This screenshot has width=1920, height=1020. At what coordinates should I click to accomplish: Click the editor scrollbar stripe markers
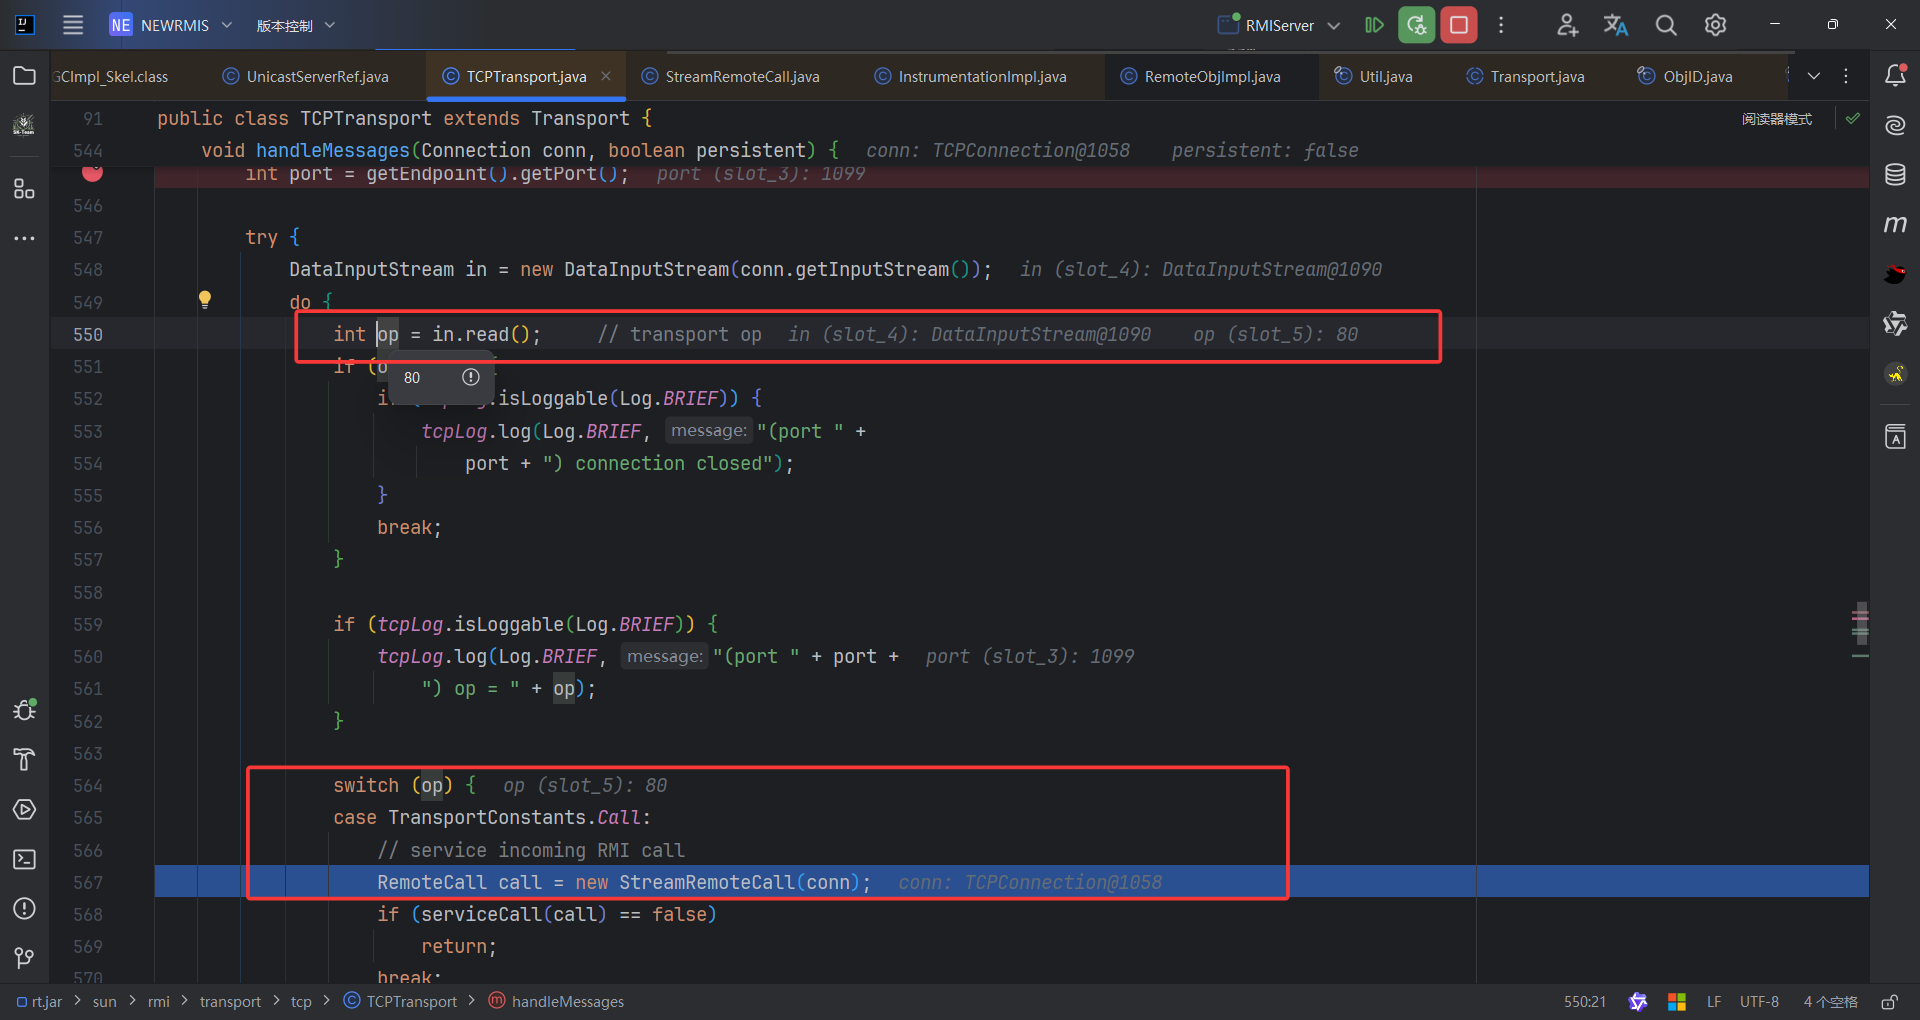click(x=1860, y=630)
